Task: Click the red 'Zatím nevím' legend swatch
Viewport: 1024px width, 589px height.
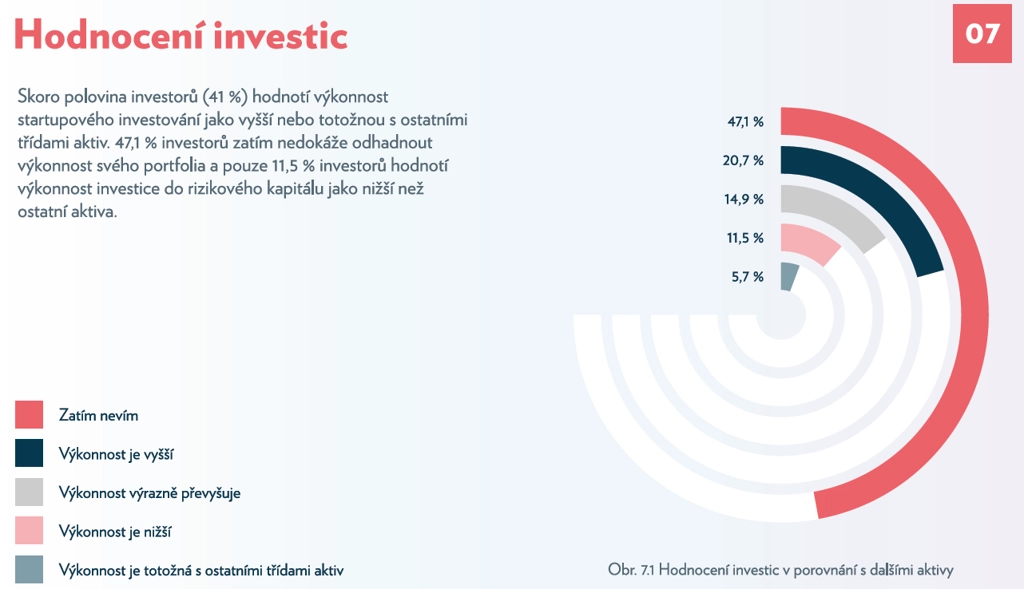Action: pyautogui.click(x=29, y=415)
